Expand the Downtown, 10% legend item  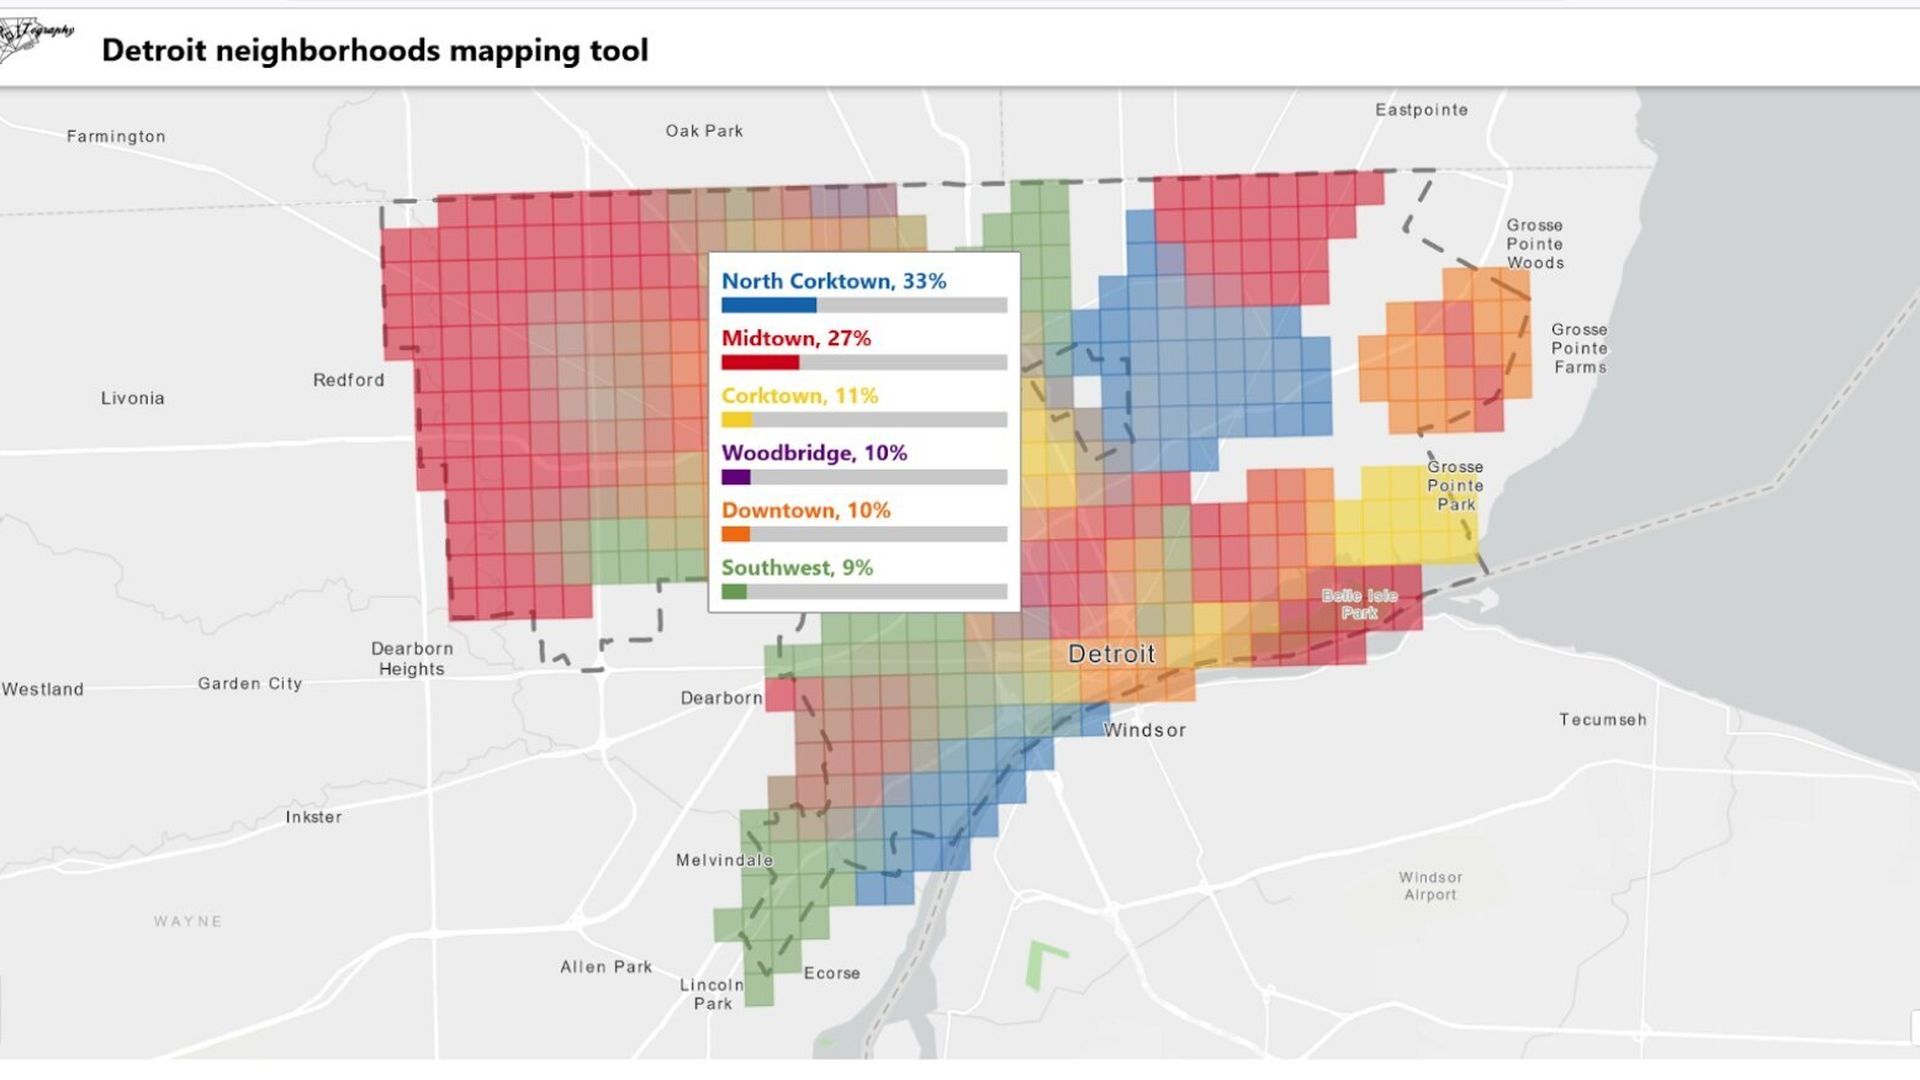(805, 510)
